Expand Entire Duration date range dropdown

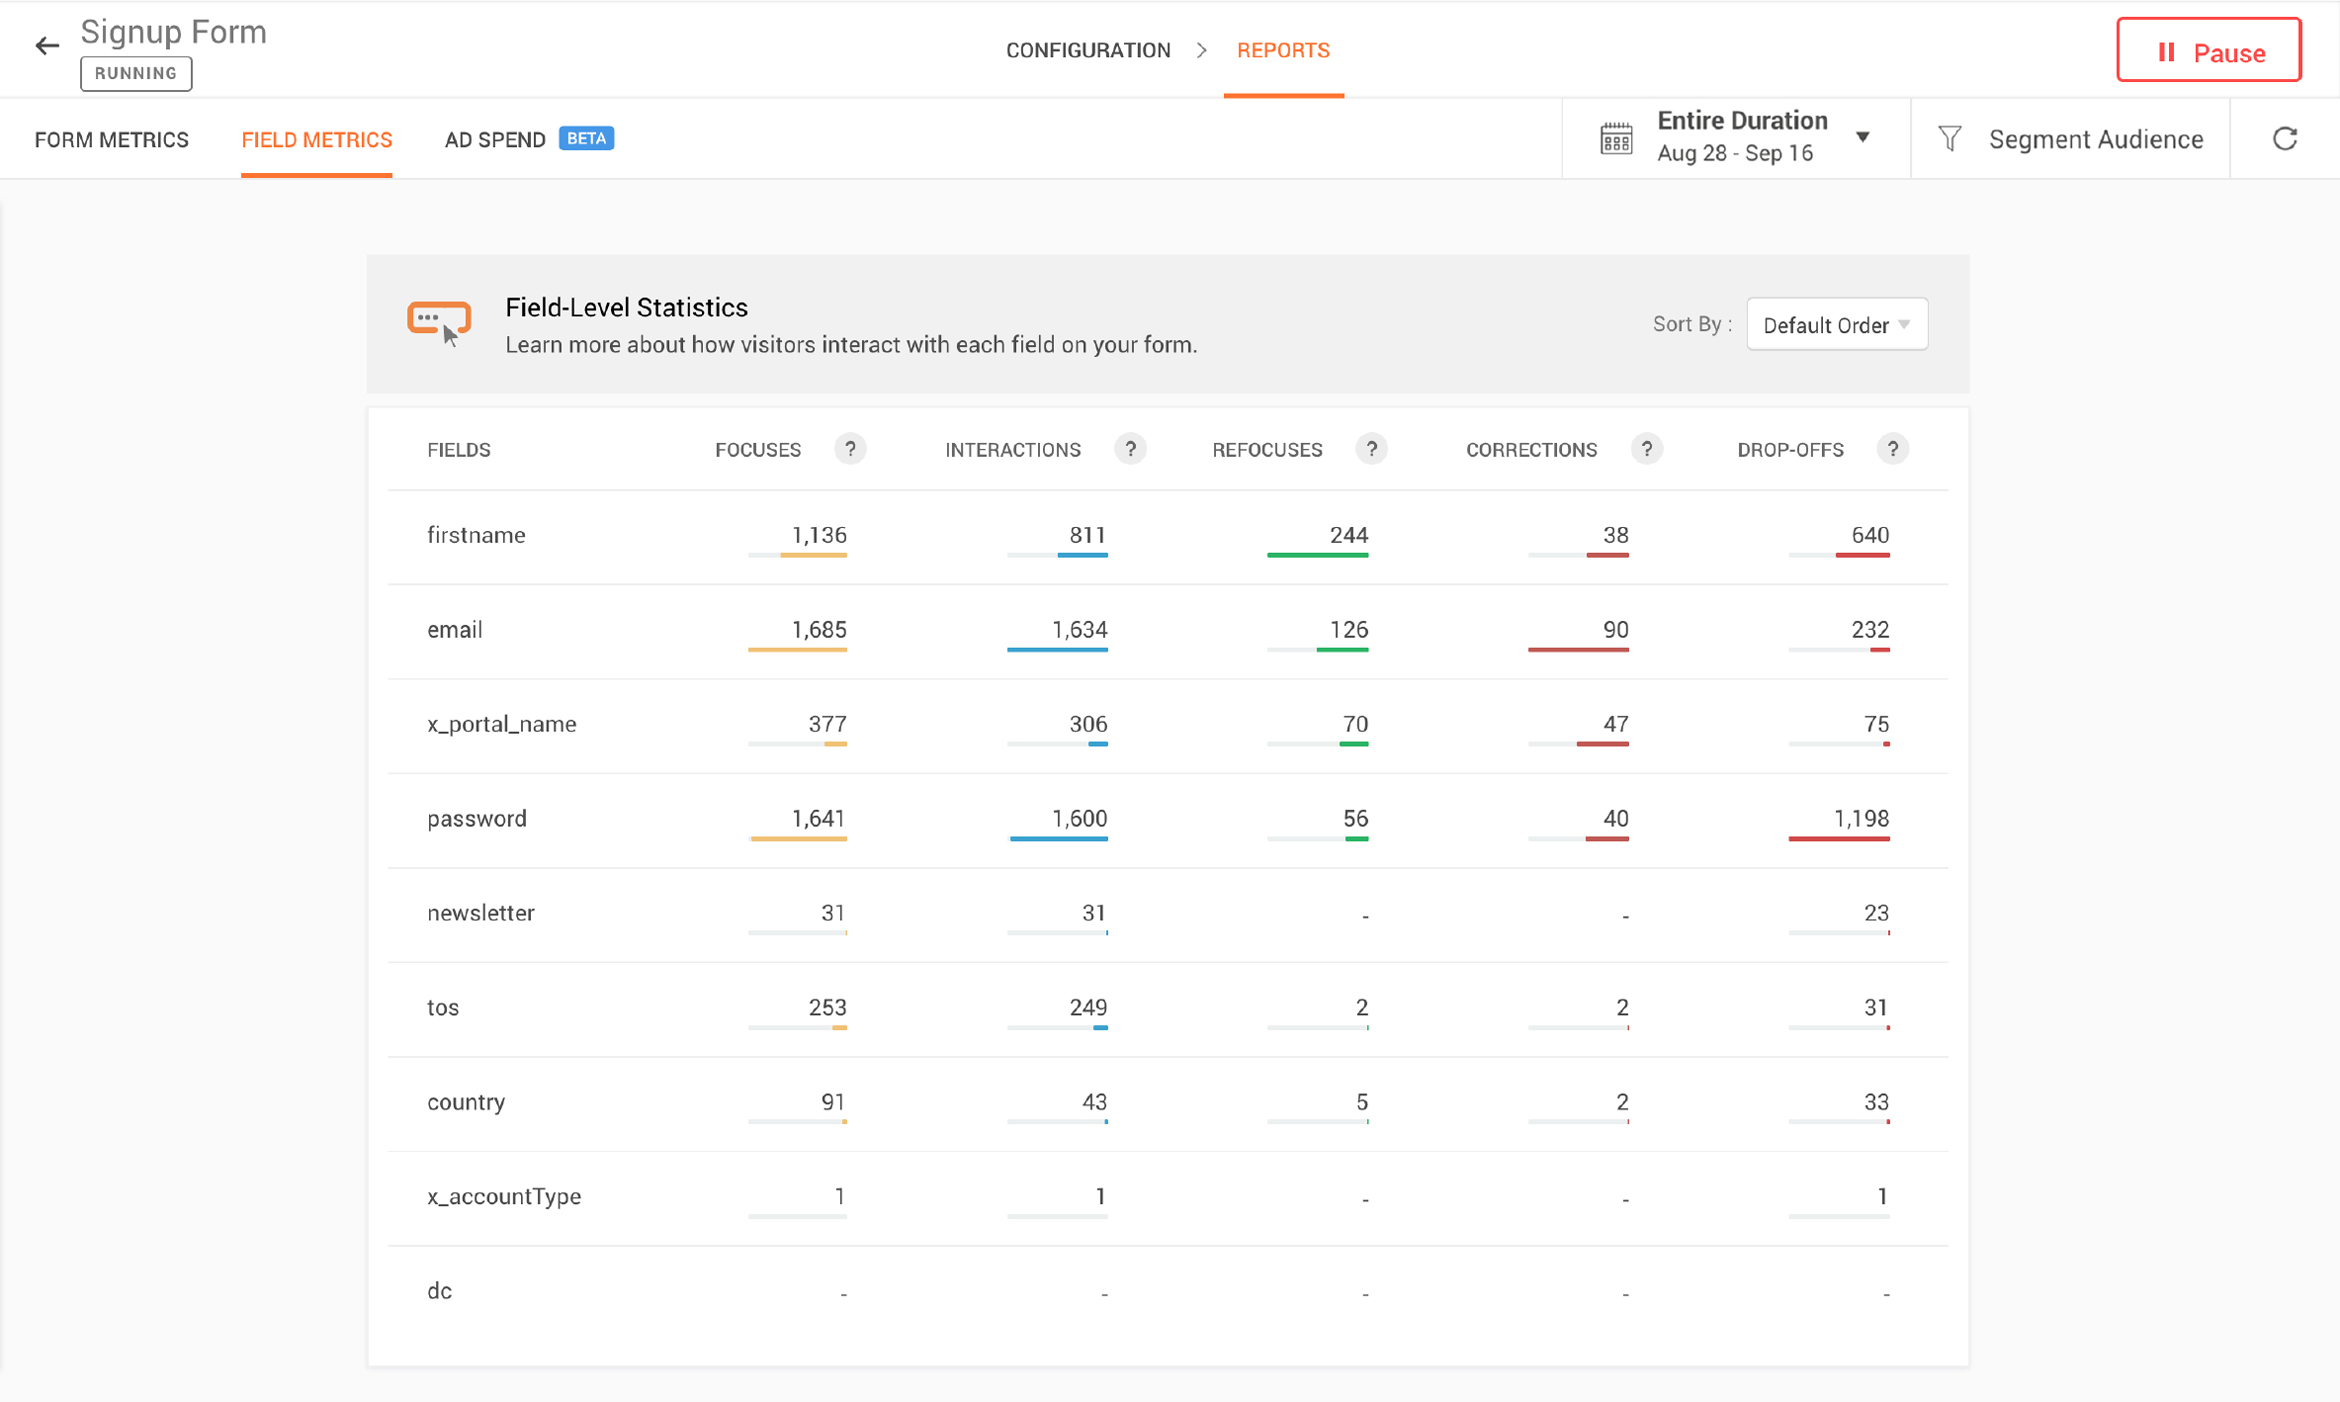pos(1862,137)
